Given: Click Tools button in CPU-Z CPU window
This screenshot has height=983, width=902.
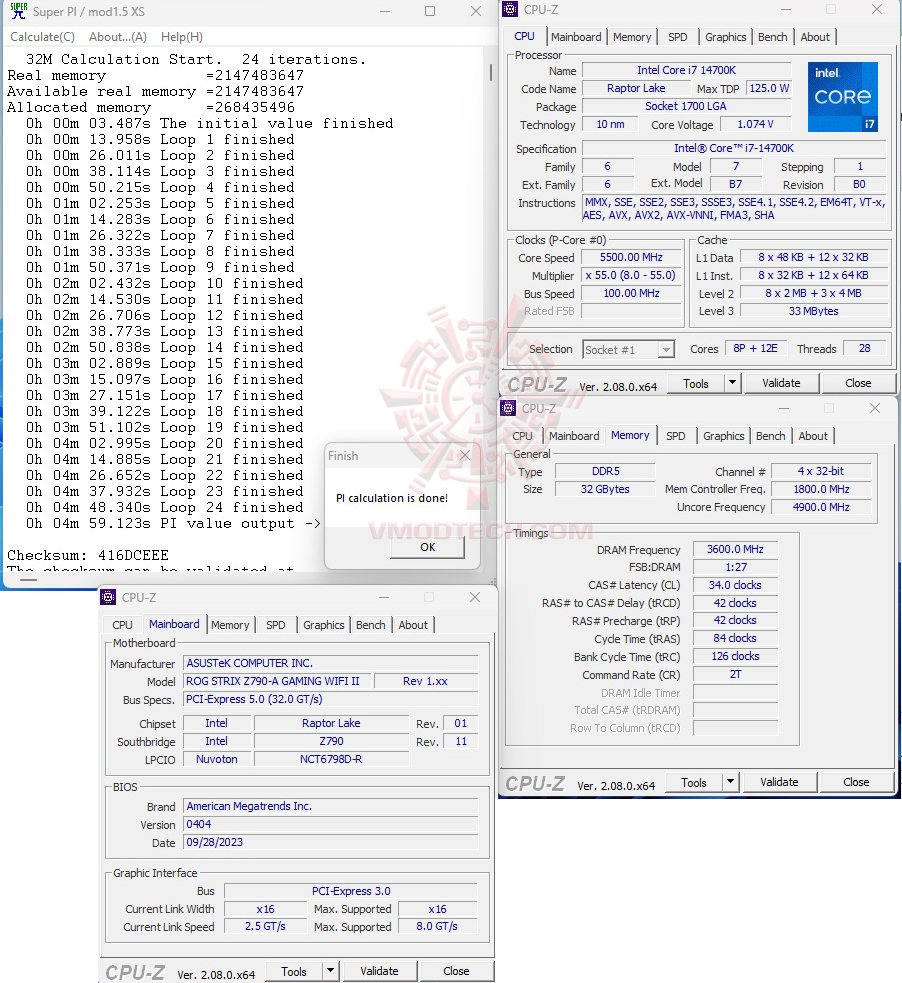Looking at the screenshot, I should [696, 383].
